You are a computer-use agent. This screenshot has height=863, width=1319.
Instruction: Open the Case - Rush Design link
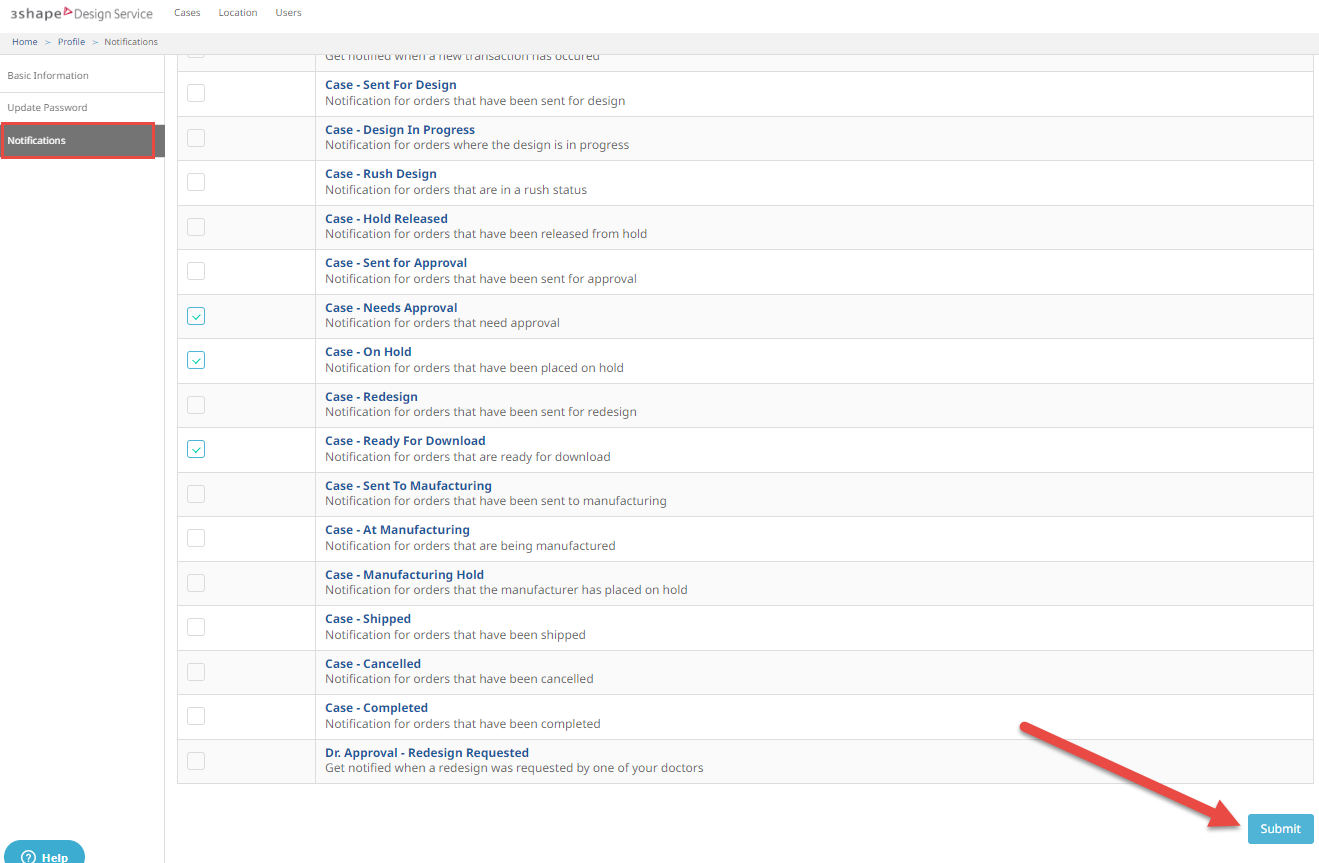(380, 173)
